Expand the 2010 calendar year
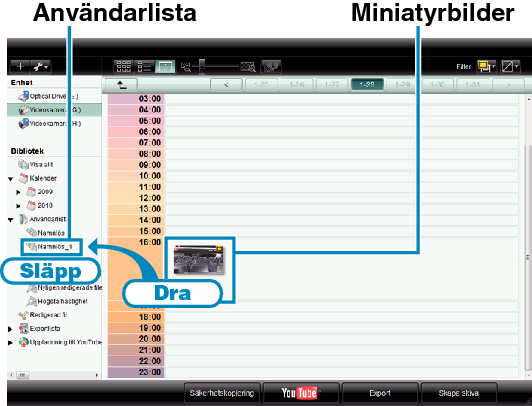 click(x=18, y=206)
